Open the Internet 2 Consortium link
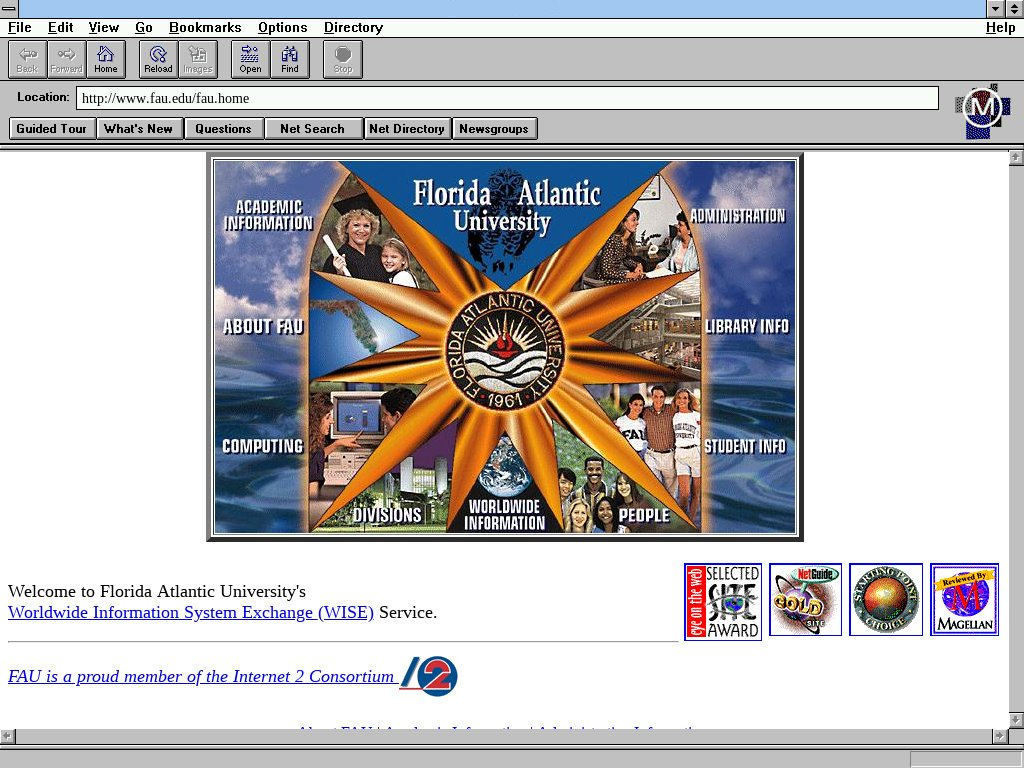The height and width of the screenshot is (768, 1024). click(201, 677)
